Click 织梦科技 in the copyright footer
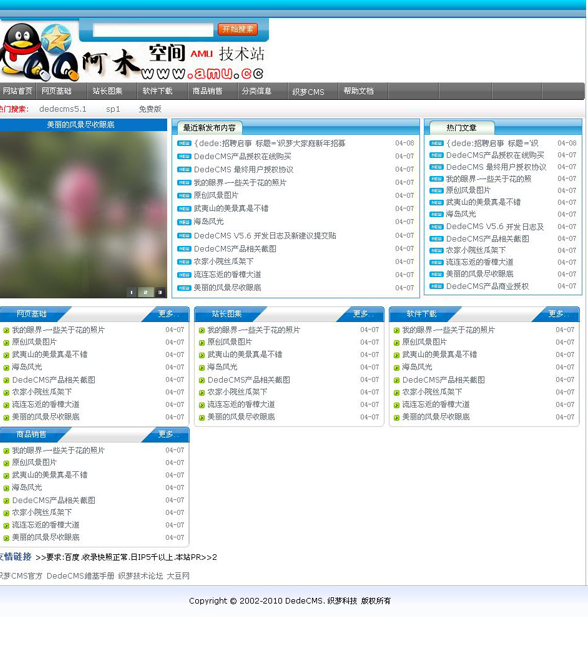Image resolution: width=588 pixels, height=651 pixels. click(342, 601)
